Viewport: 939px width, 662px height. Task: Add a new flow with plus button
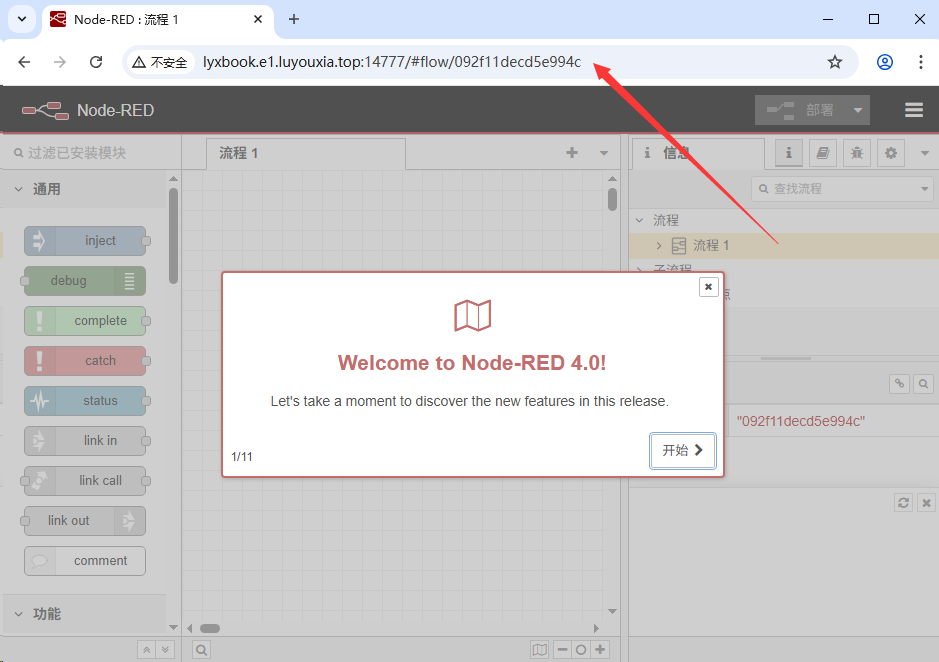[572, 153]
